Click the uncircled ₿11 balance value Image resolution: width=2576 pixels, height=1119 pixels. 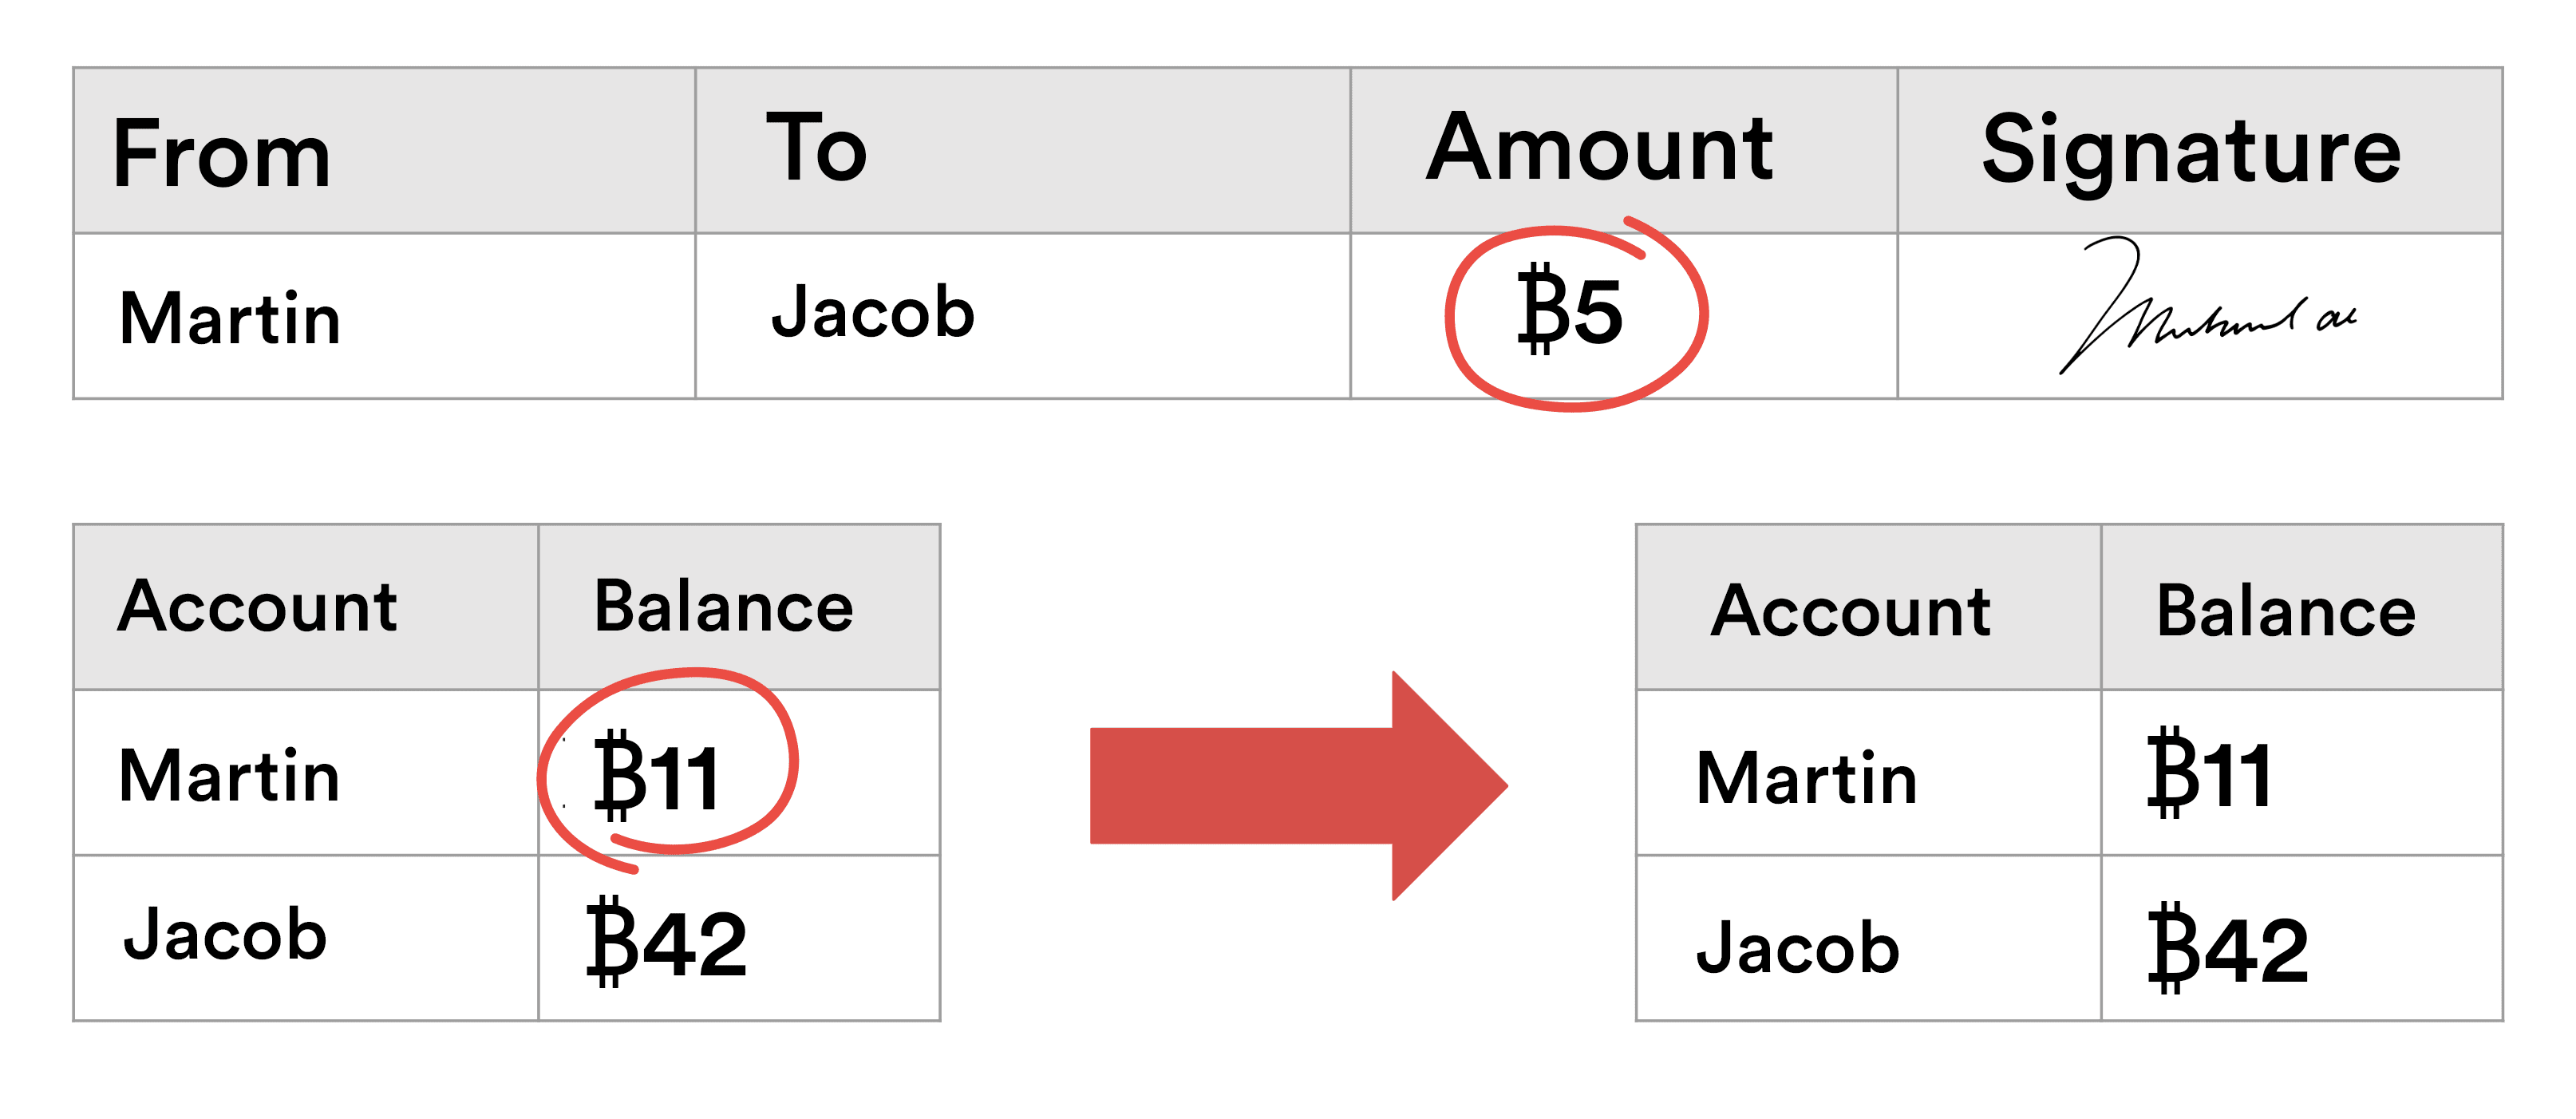[2210, 774]
